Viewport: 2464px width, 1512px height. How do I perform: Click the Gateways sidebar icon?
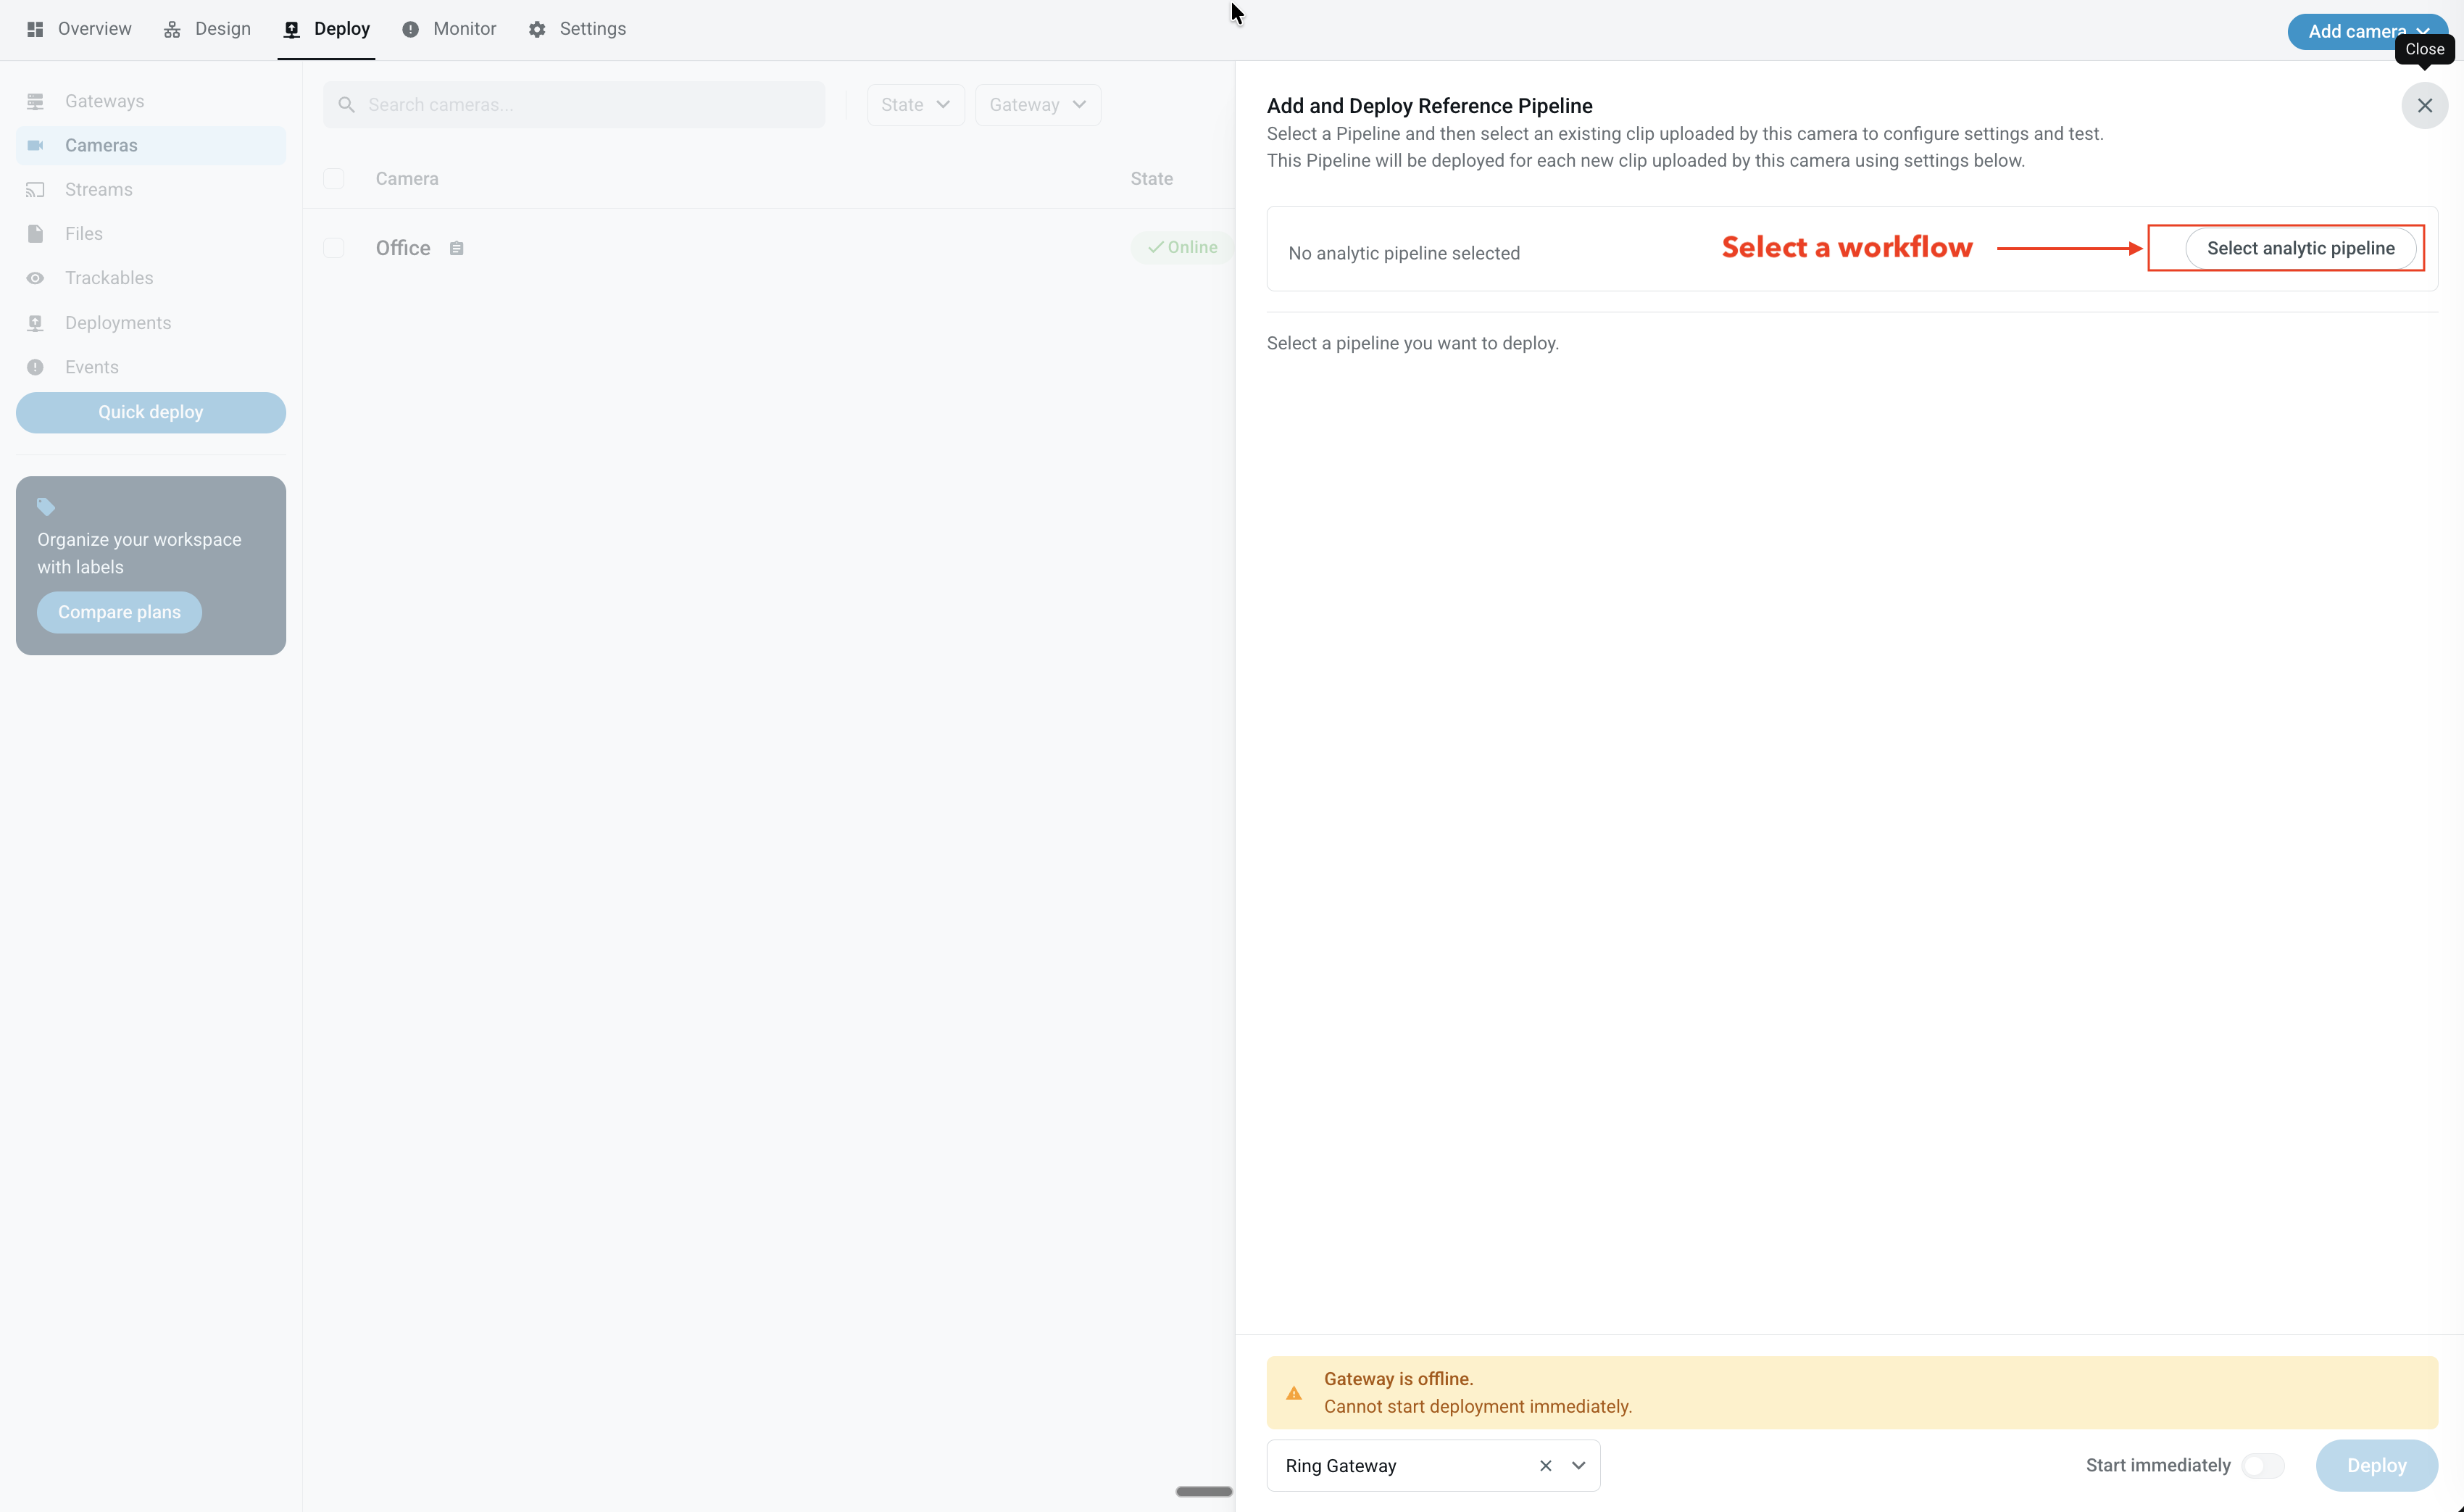coord(35,101)
